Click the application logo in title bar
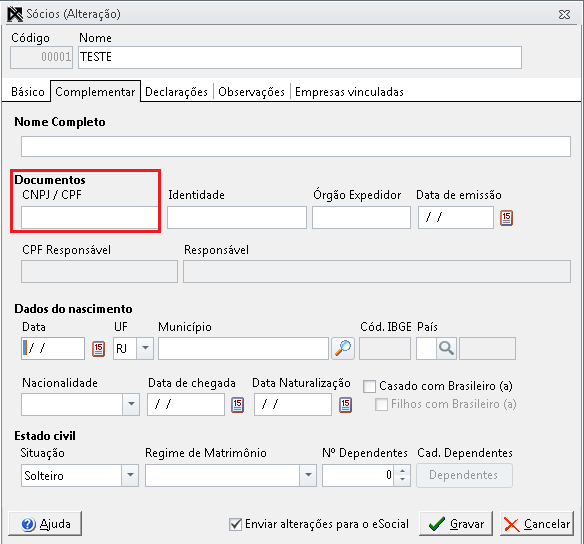 click(x=15, y=14)
